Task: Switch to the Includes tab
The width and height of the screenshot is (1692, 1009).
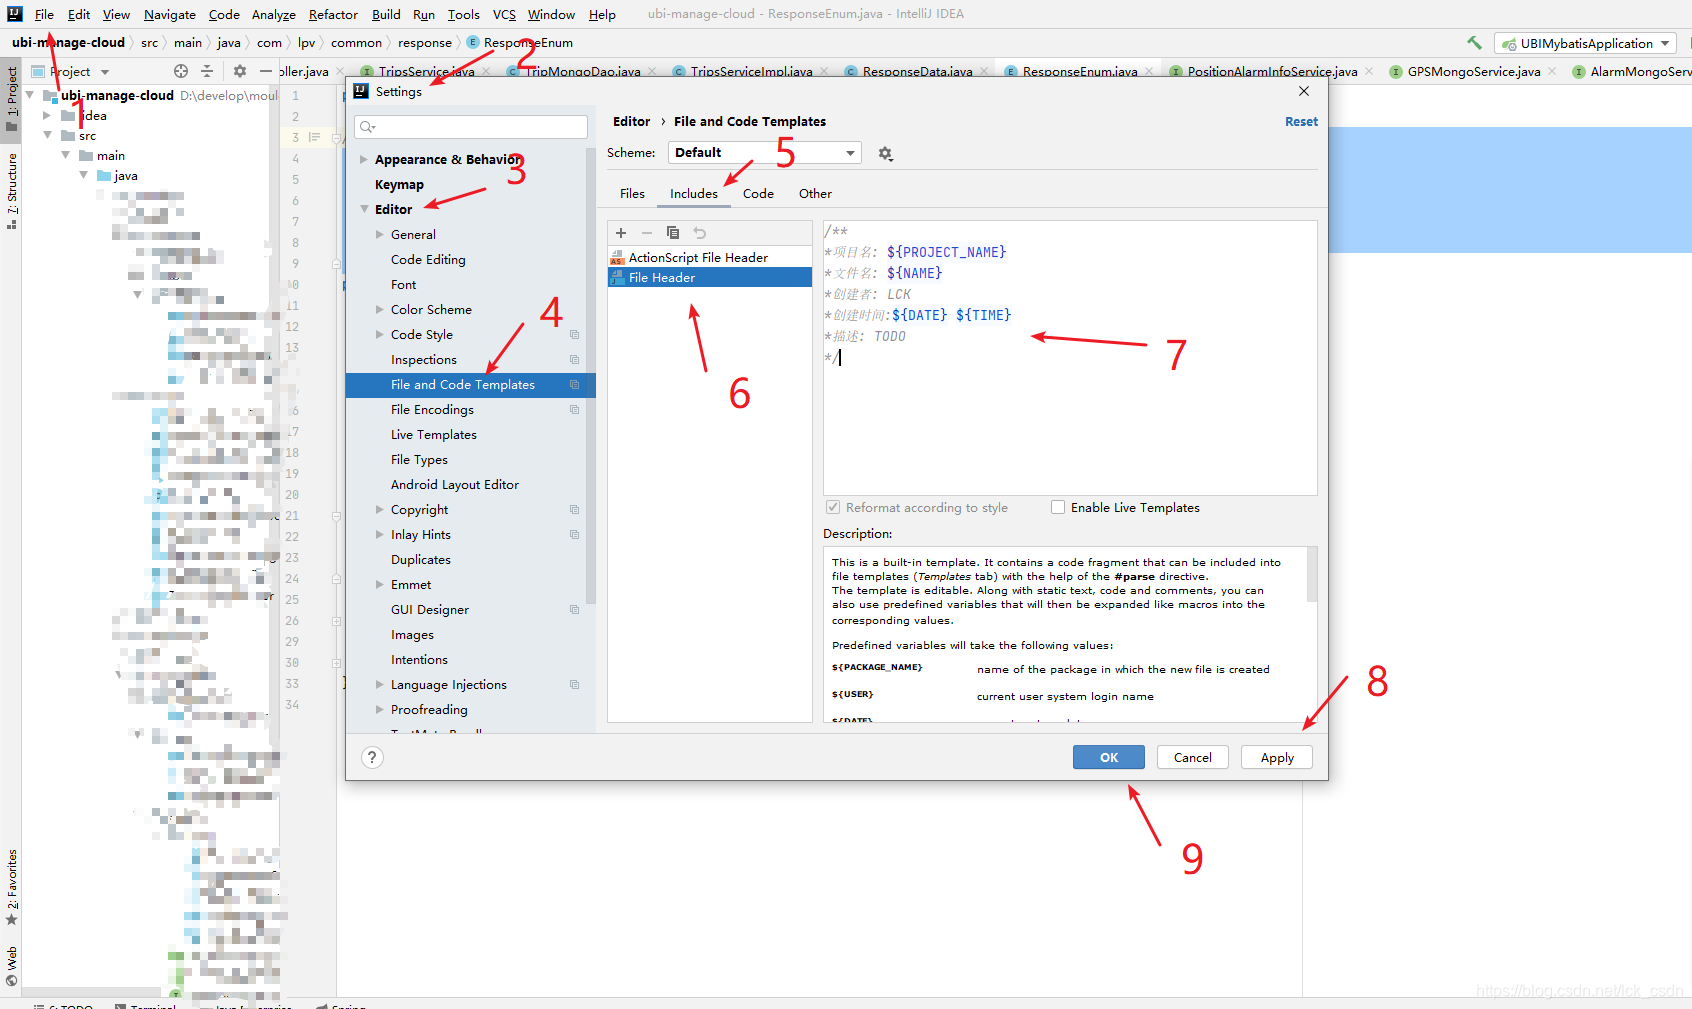Action: (694, 194)
